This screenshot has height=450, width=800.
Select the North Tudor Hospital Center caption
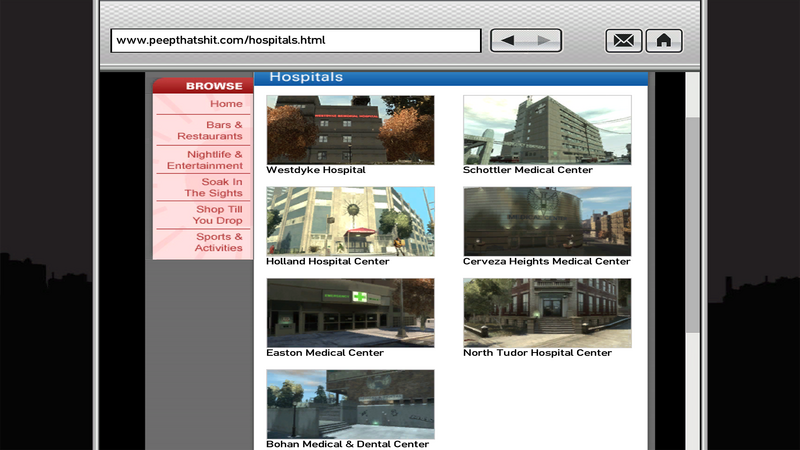click(x=537, y=353)
